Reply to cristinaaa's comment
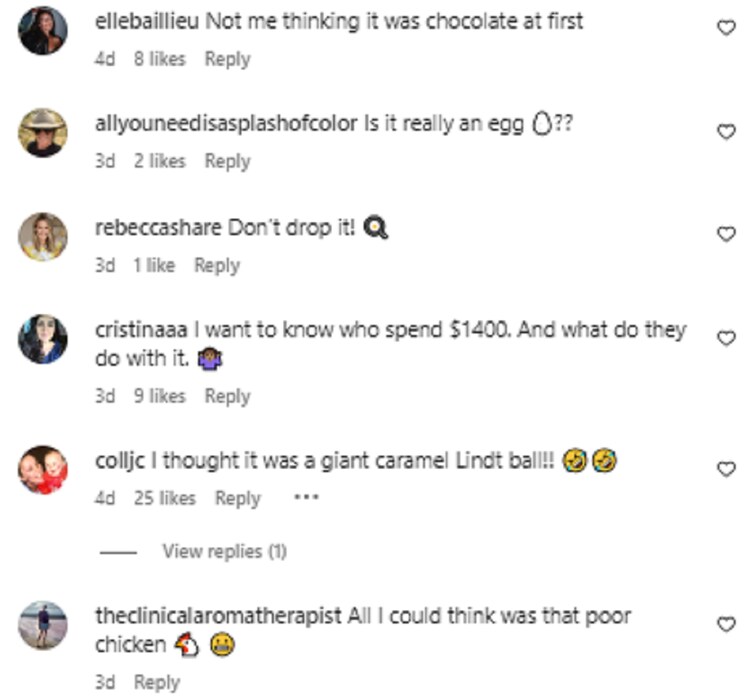This screenshot has width=750, height=699. click(227, 396)
